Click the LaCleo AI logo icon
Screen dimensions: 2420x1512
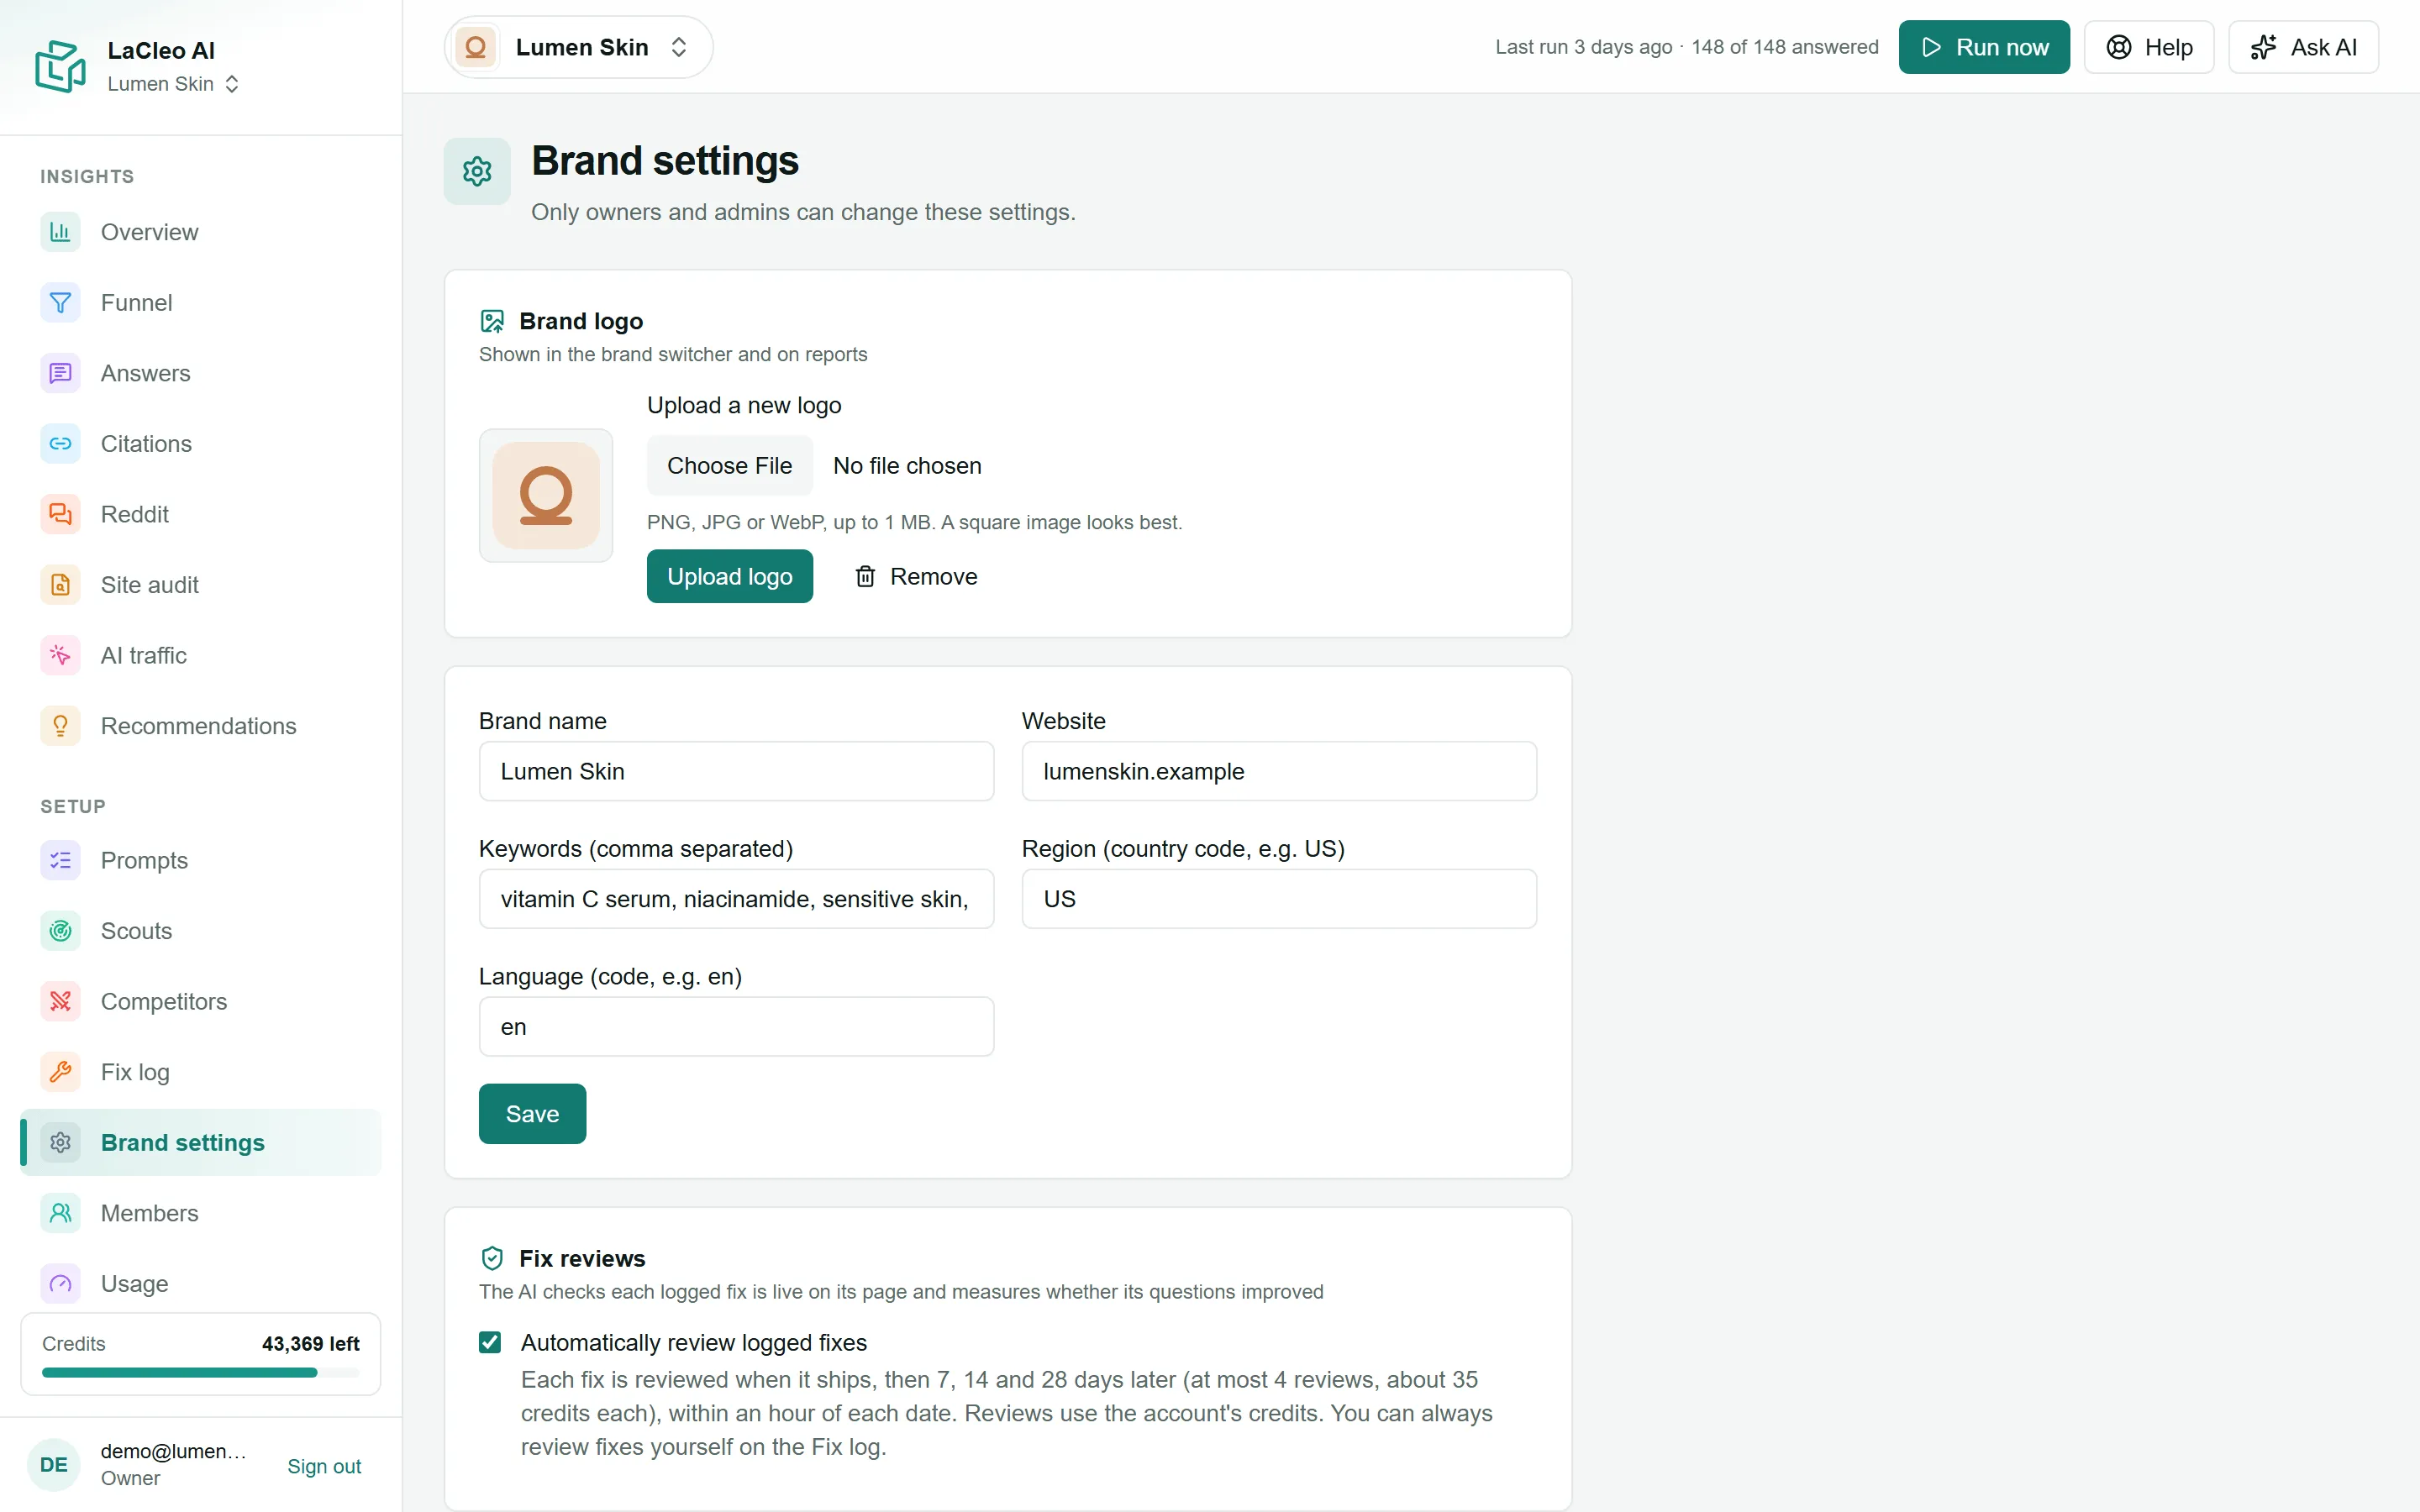click(x=60, y=66)
